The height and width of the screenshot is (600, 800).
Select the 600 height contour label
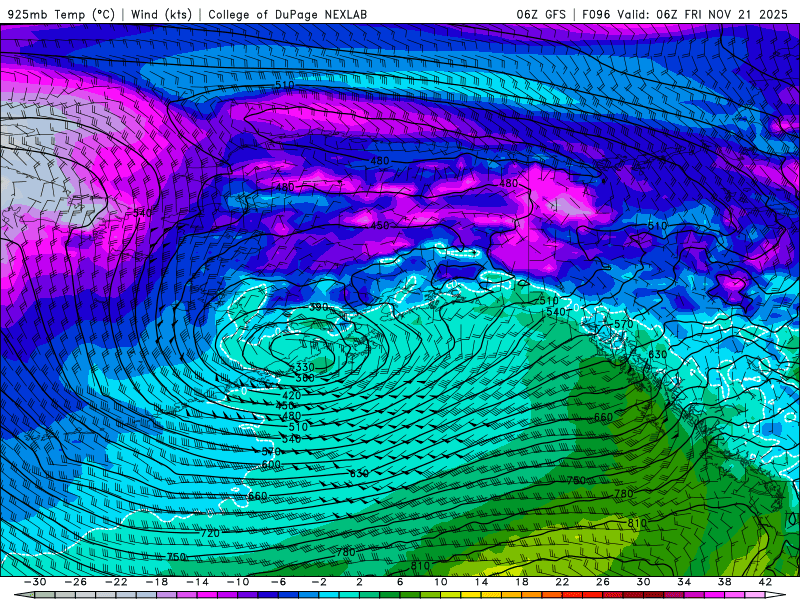pyautogui.click(x=271, y=464)
